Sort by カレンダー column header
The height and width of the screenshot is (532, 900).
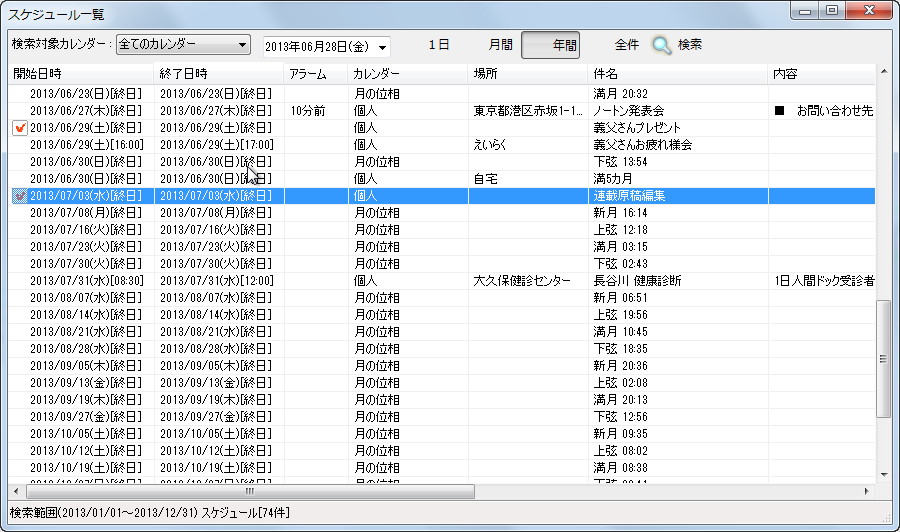click(x=408, y=74)
